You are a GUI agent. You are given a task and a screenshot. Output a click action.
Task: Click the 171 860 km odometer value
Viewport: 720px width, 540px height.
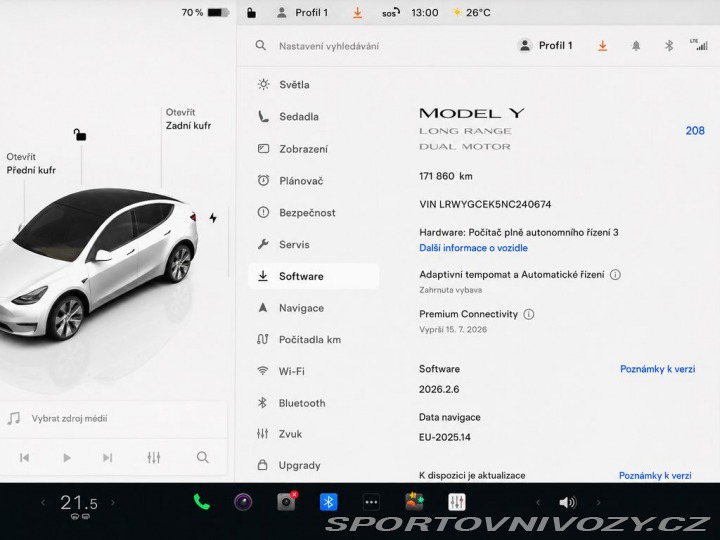[x=445, y=176]
